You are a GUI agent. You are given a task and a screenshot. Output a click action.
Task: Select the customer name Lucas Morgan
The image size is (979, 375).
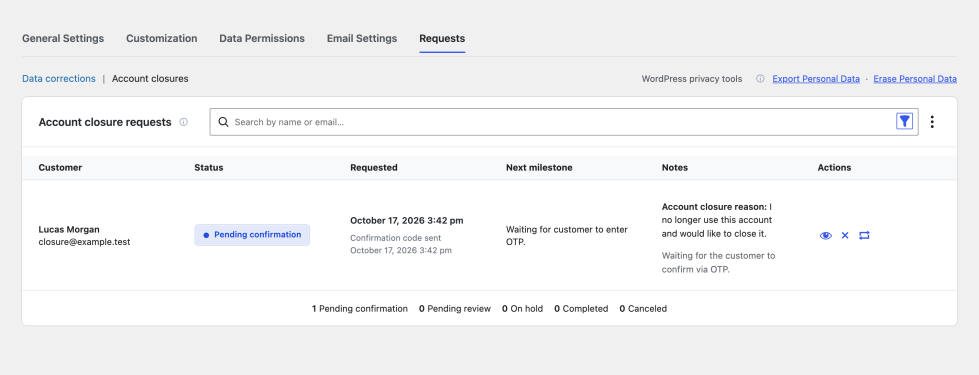coord(69,229)
